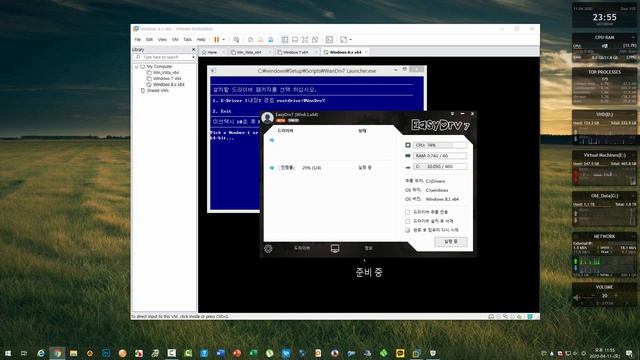Image resolution: width=640 pixels, height=360 pixels.
Task: Open File Explorer from the taskbar
Action: pos(73,353)
